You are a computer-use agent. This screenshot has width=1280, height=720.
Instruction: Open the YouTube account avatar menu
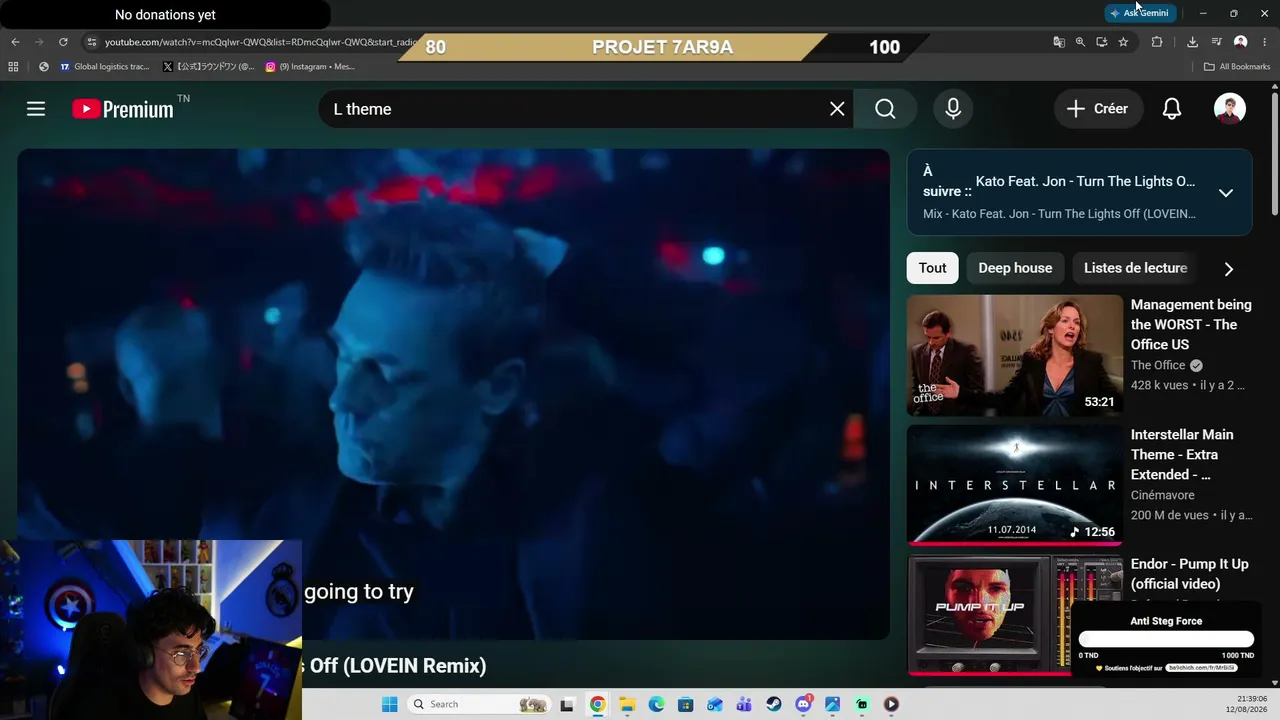coord(1229,109)
